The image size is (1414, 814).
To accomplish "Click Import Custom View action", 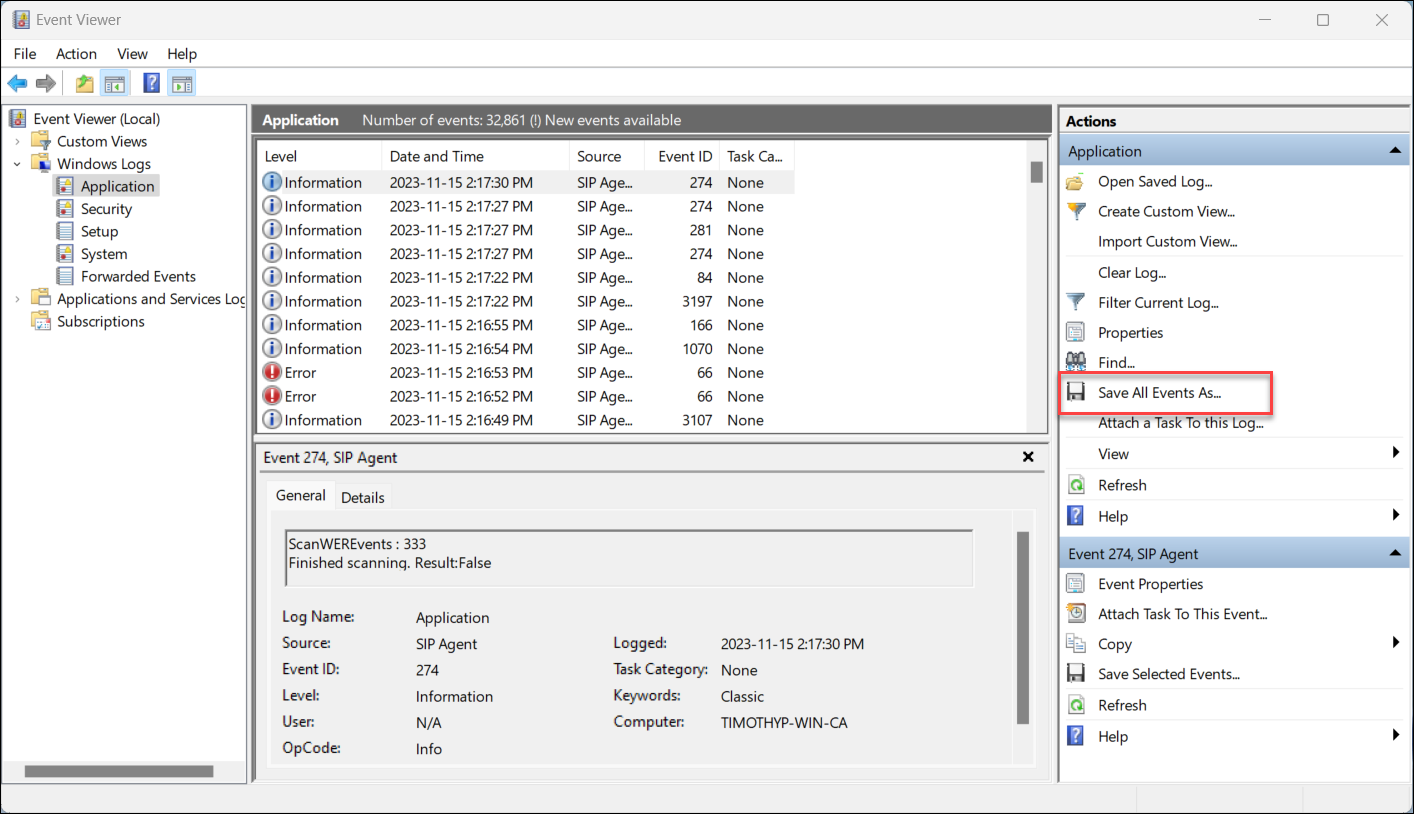I will pyautogui.click(x=1167, y=241).
